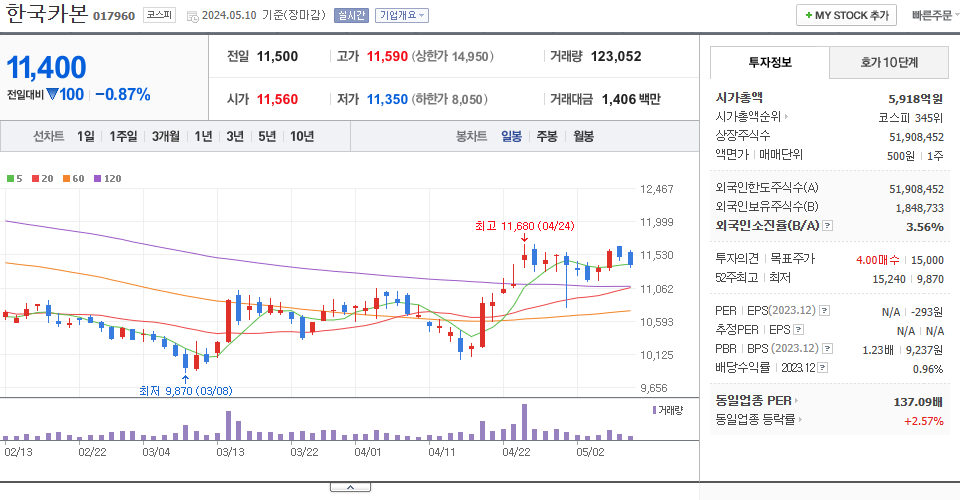Viewport: 960px width, 500px height.
Task: Click the purple 거래량 legend marker
Action: click(x=654, y=410)
